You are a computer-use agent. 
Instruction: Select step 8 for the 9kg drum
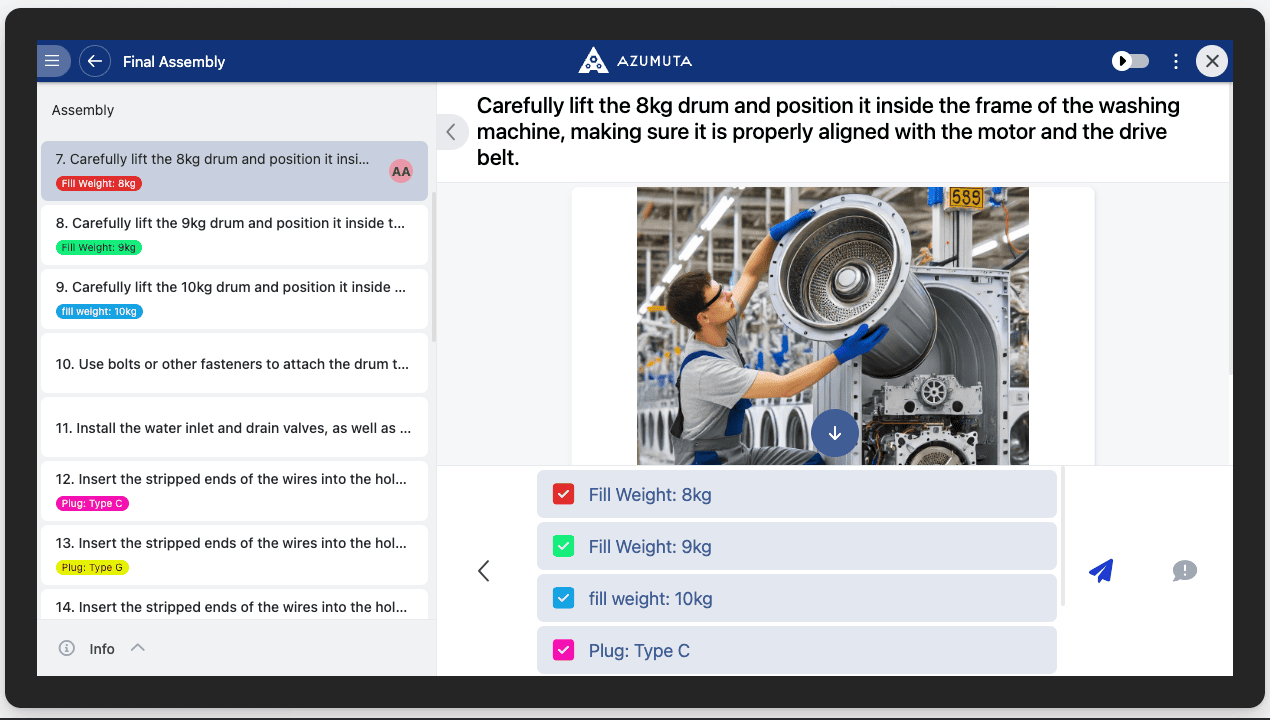(234, 224)
